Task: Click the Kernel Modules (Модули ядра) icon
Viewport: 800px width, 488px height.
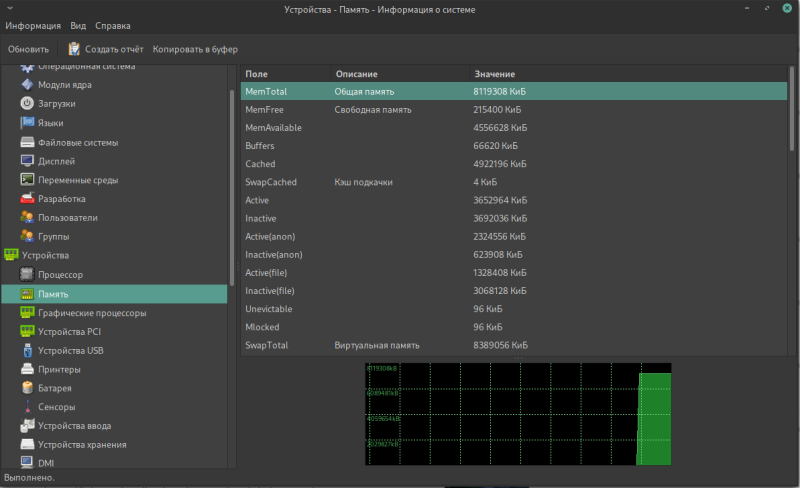Action: (x=28, y=85)
